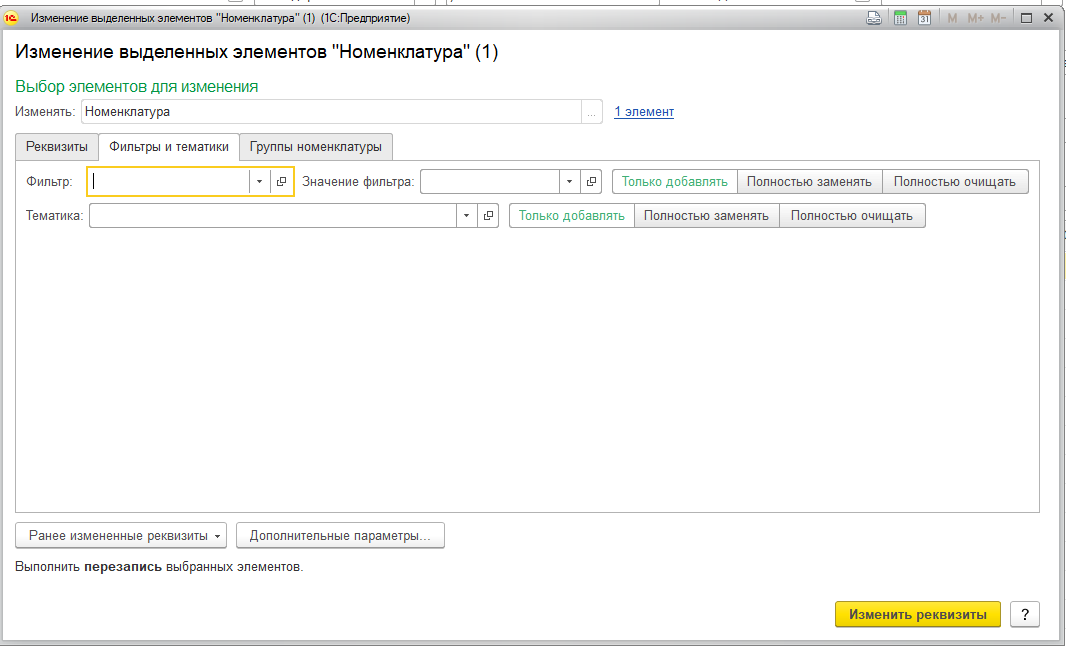Open the Значение фильтра selection form icon
This screenshot has height=646, width=1066.
591,181
